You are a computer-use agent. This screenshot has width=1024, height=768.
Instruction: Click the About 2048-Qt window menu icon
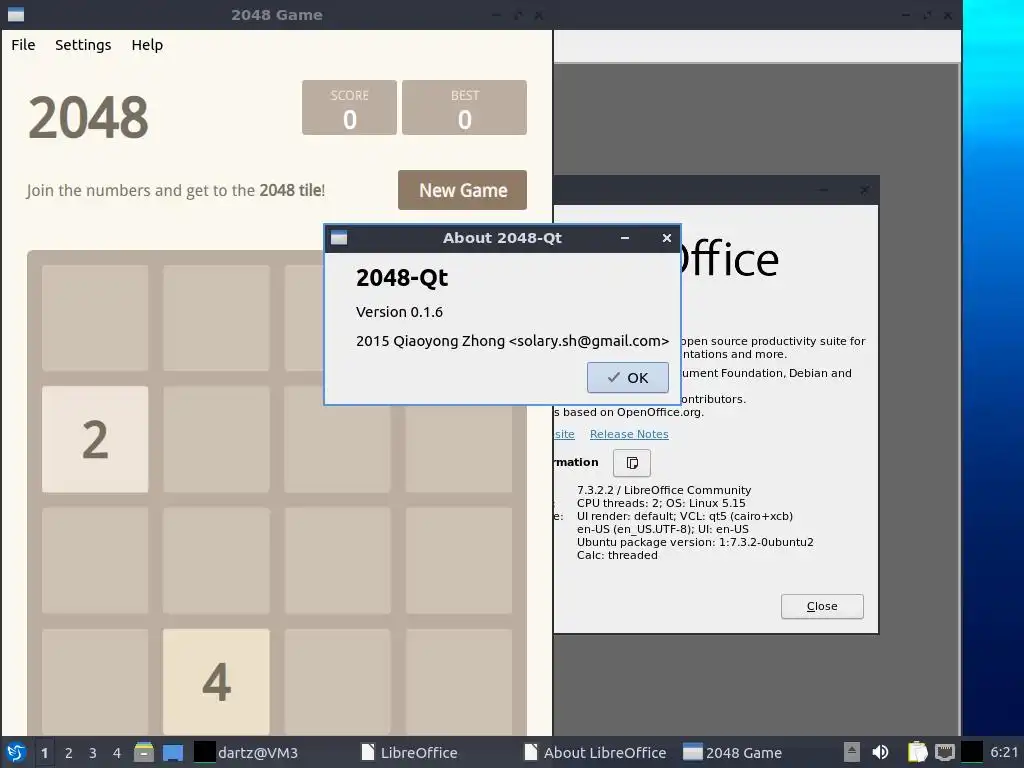pyautogui.click(x=339, y=238)
